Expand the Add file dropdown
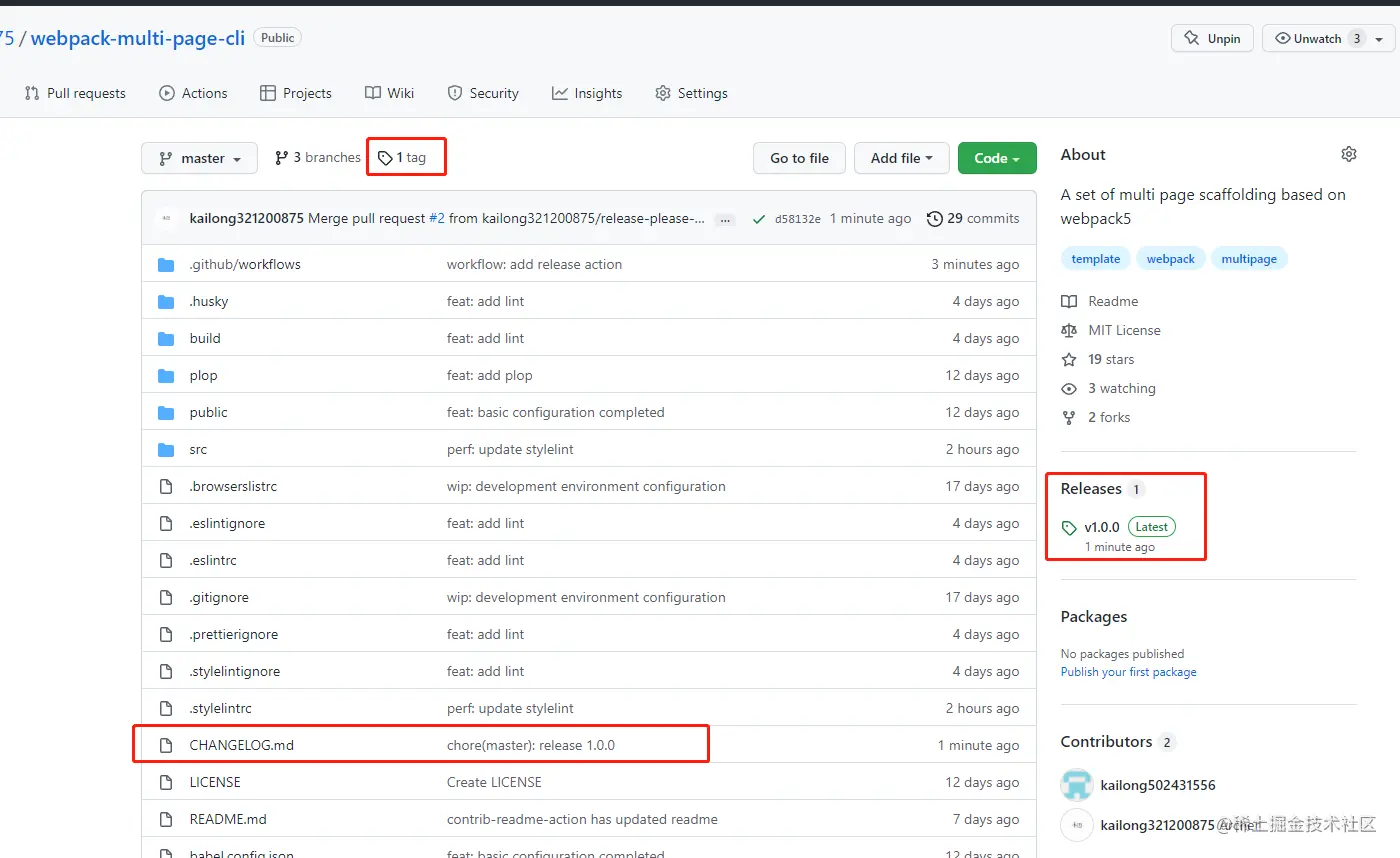 [x=901, y=158]
